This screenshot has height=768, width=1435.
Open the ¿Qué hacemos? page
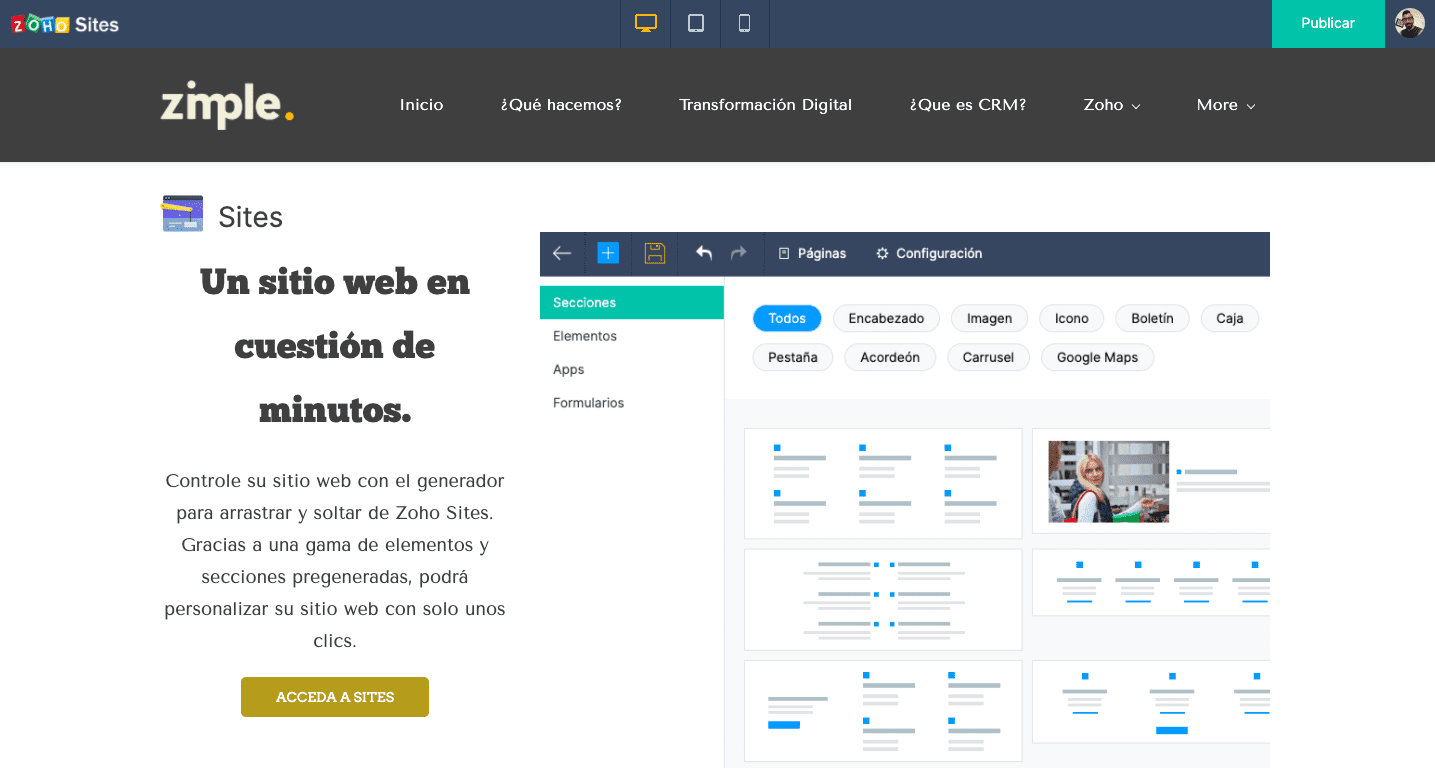(561, 105)
